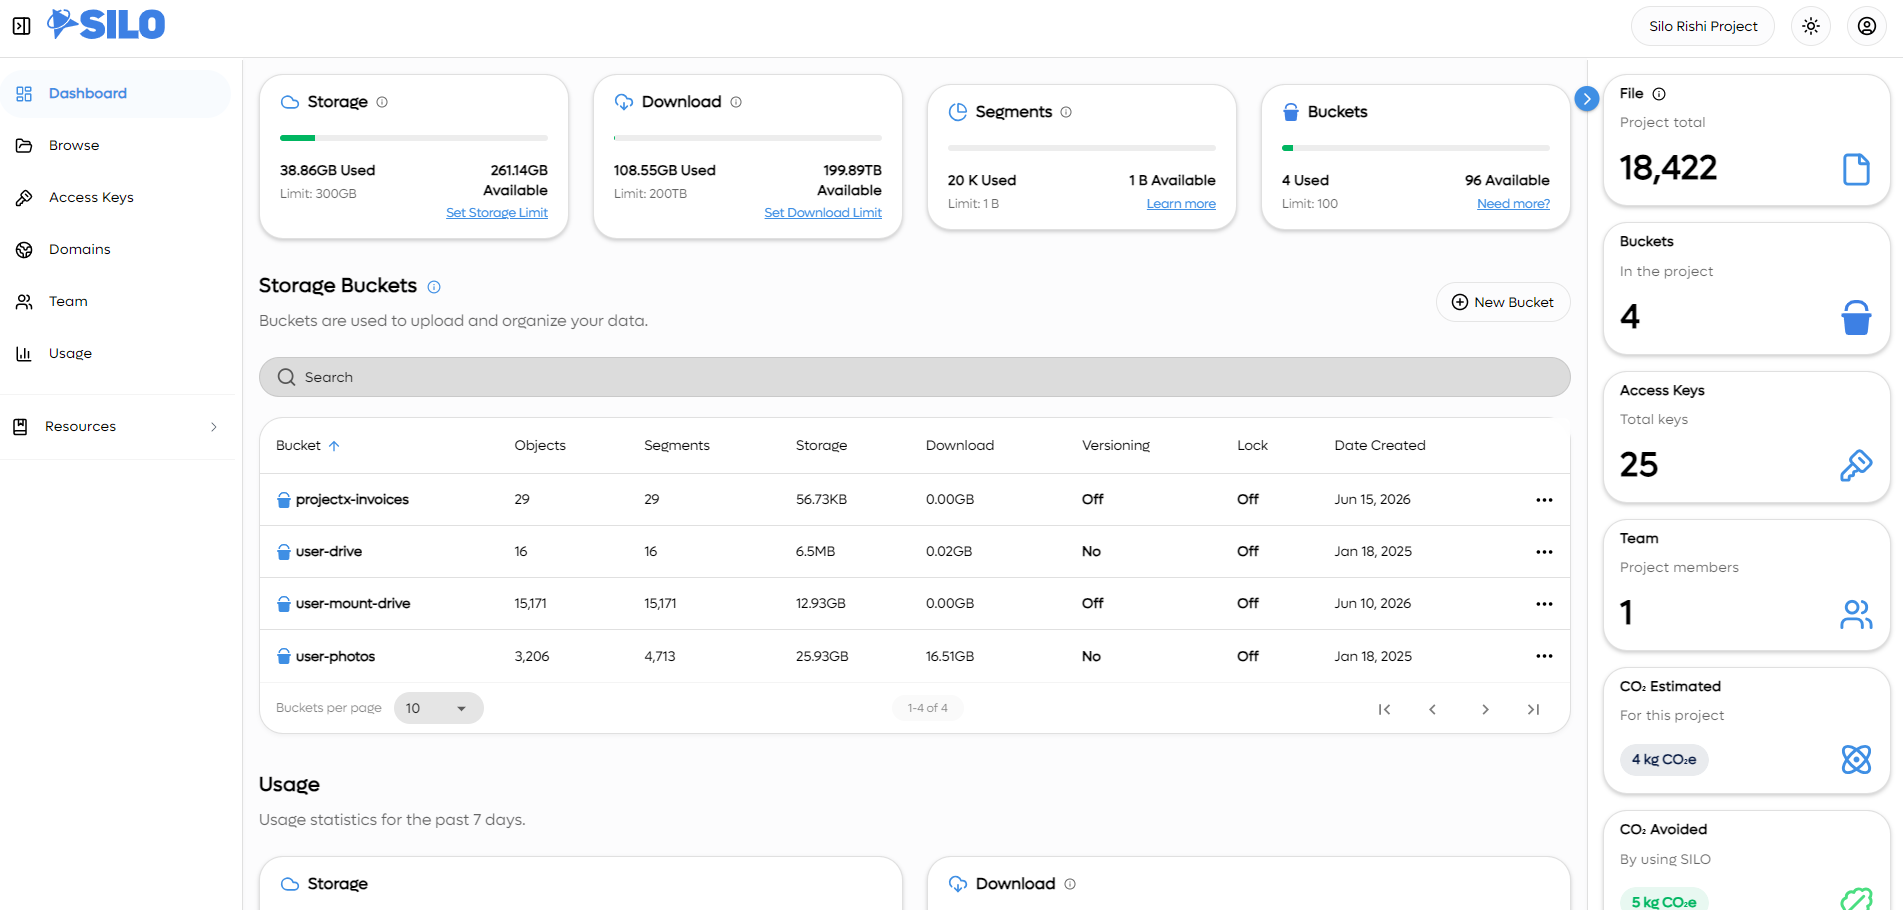Toggle the Bucket sort arrow
1903x910 pixels.
pos(334,446)
